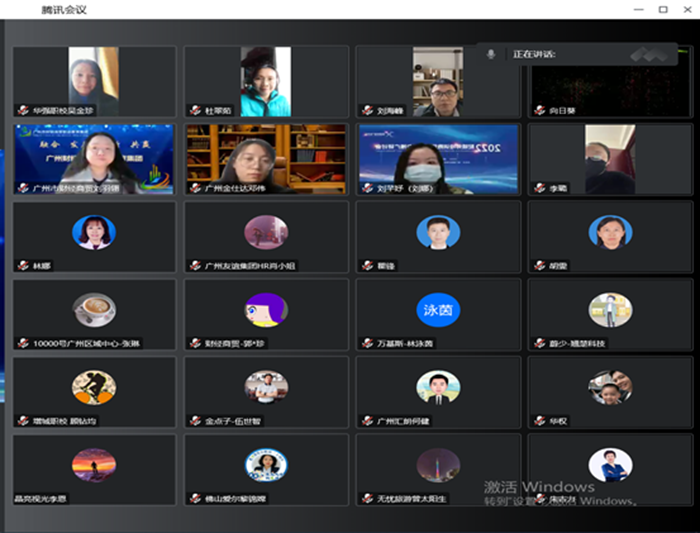This screenshot has height=533, width=700.
Task: Click muted mic icon beside 佛山爱尔黎锦辉
Action: pos(195,498)
